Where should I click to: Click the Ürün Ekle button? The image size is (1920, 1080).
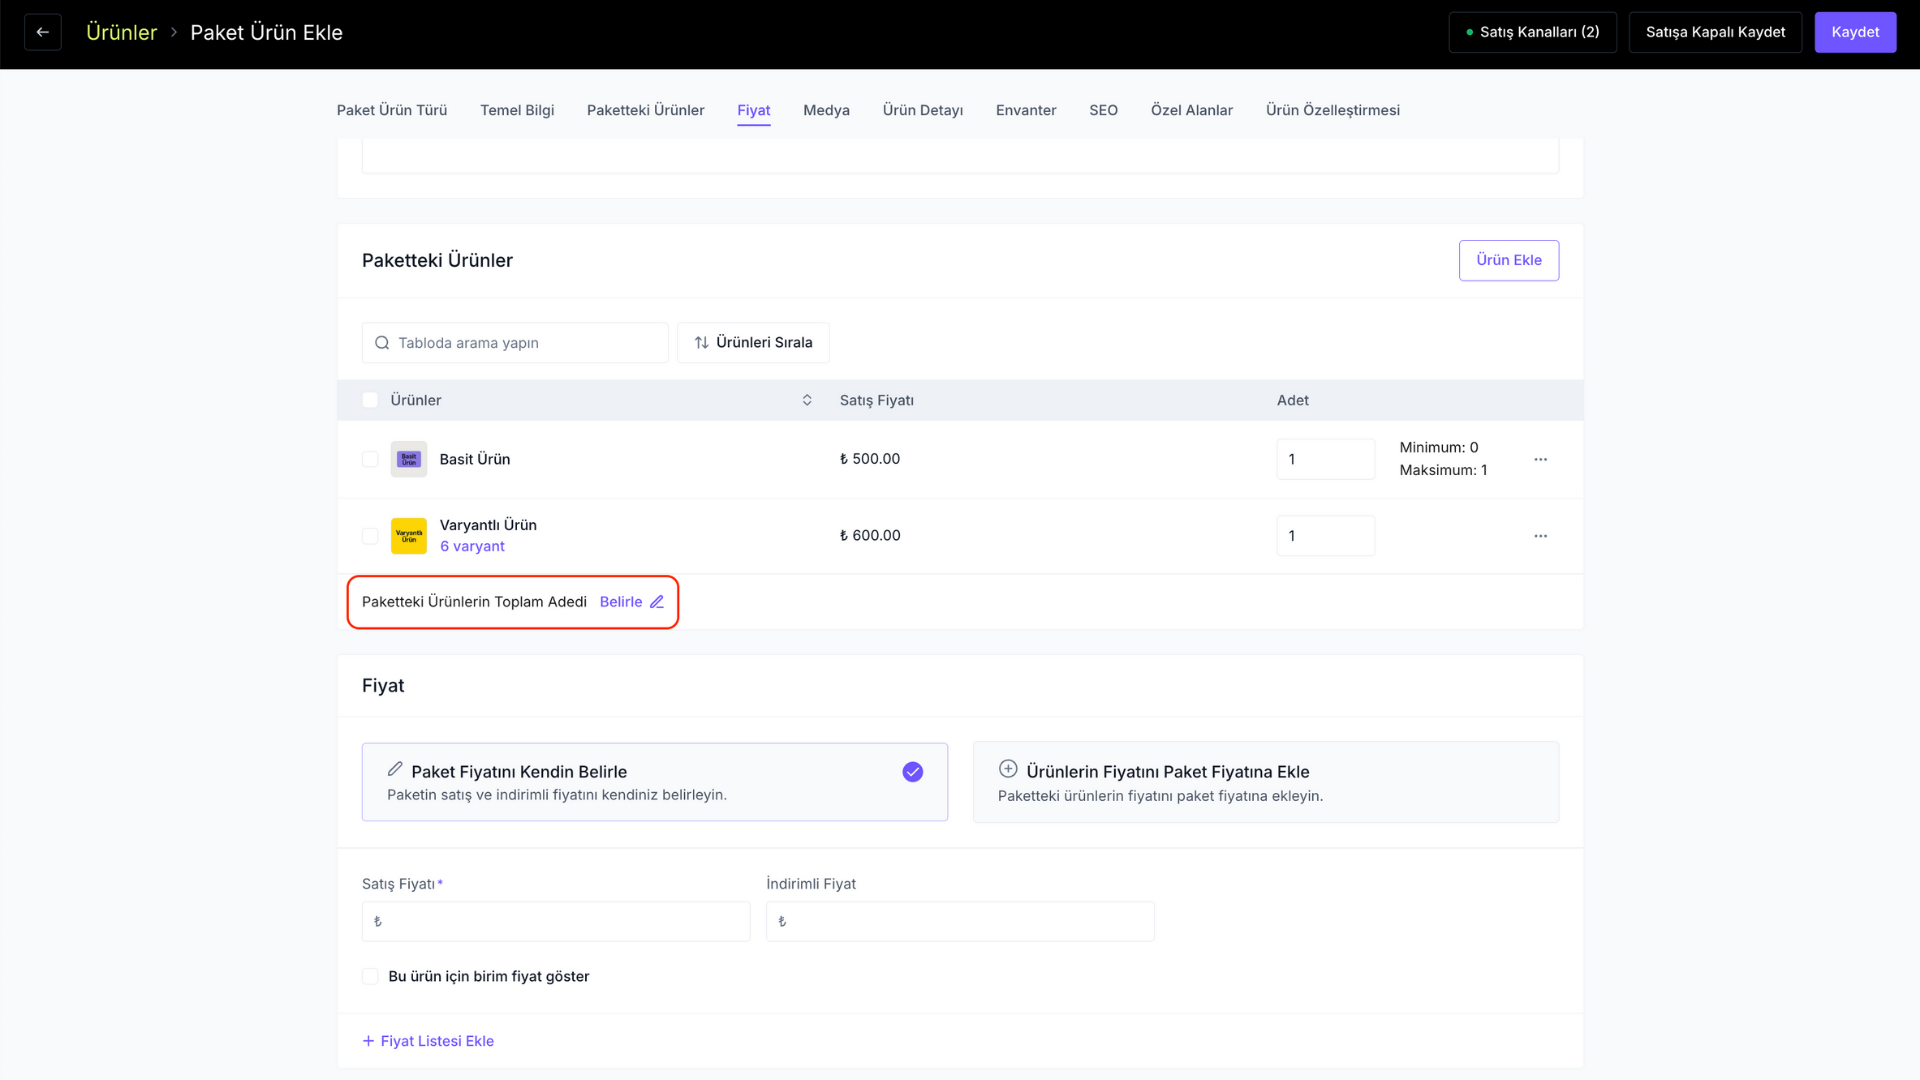(x=1508, y=260)
